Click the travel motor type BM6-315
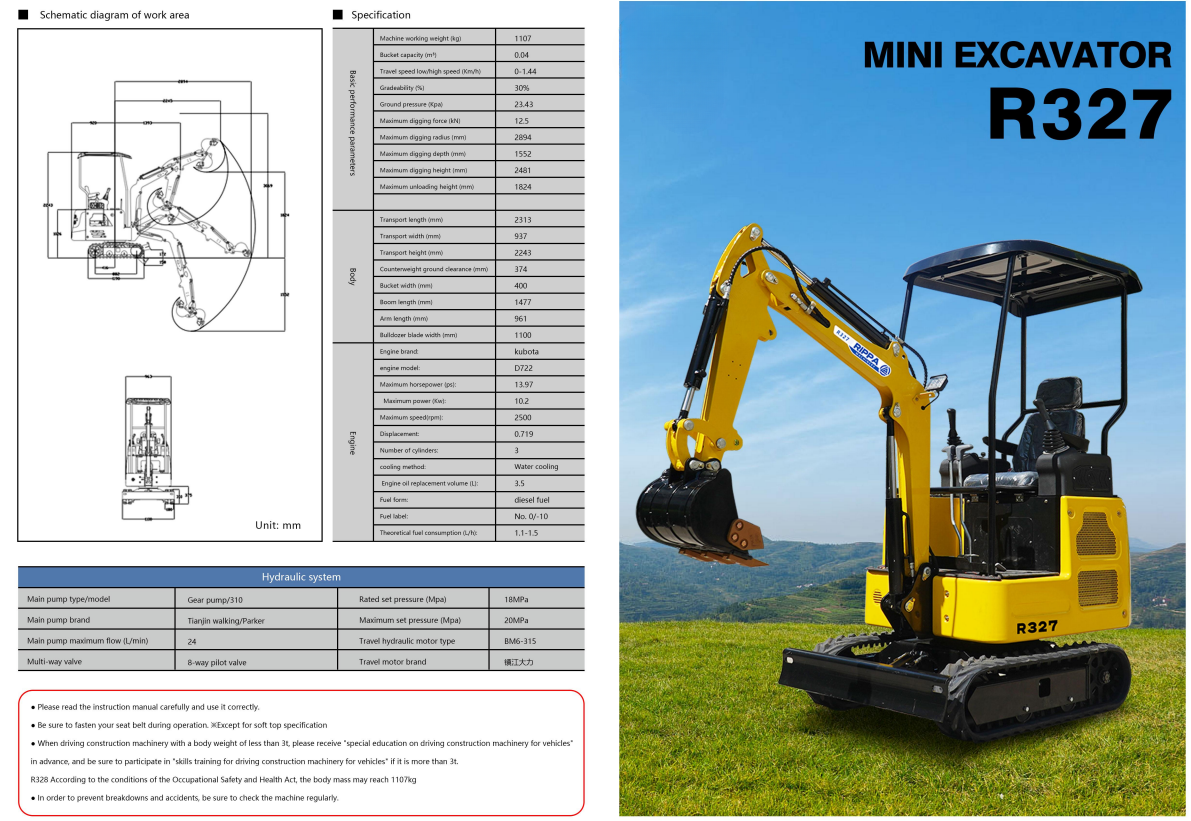The image size is (1191, 821). coord(520,642)
